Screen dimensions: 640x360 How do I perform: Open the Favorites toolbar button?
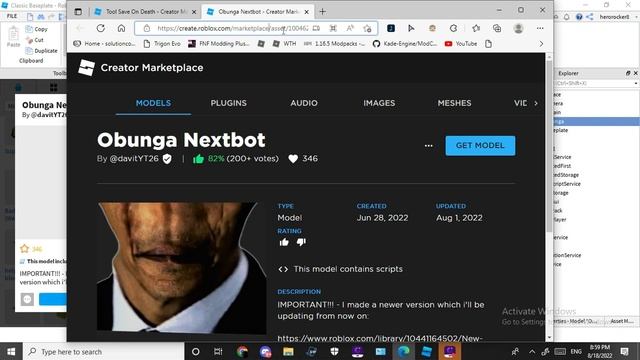tap(476, 28)
